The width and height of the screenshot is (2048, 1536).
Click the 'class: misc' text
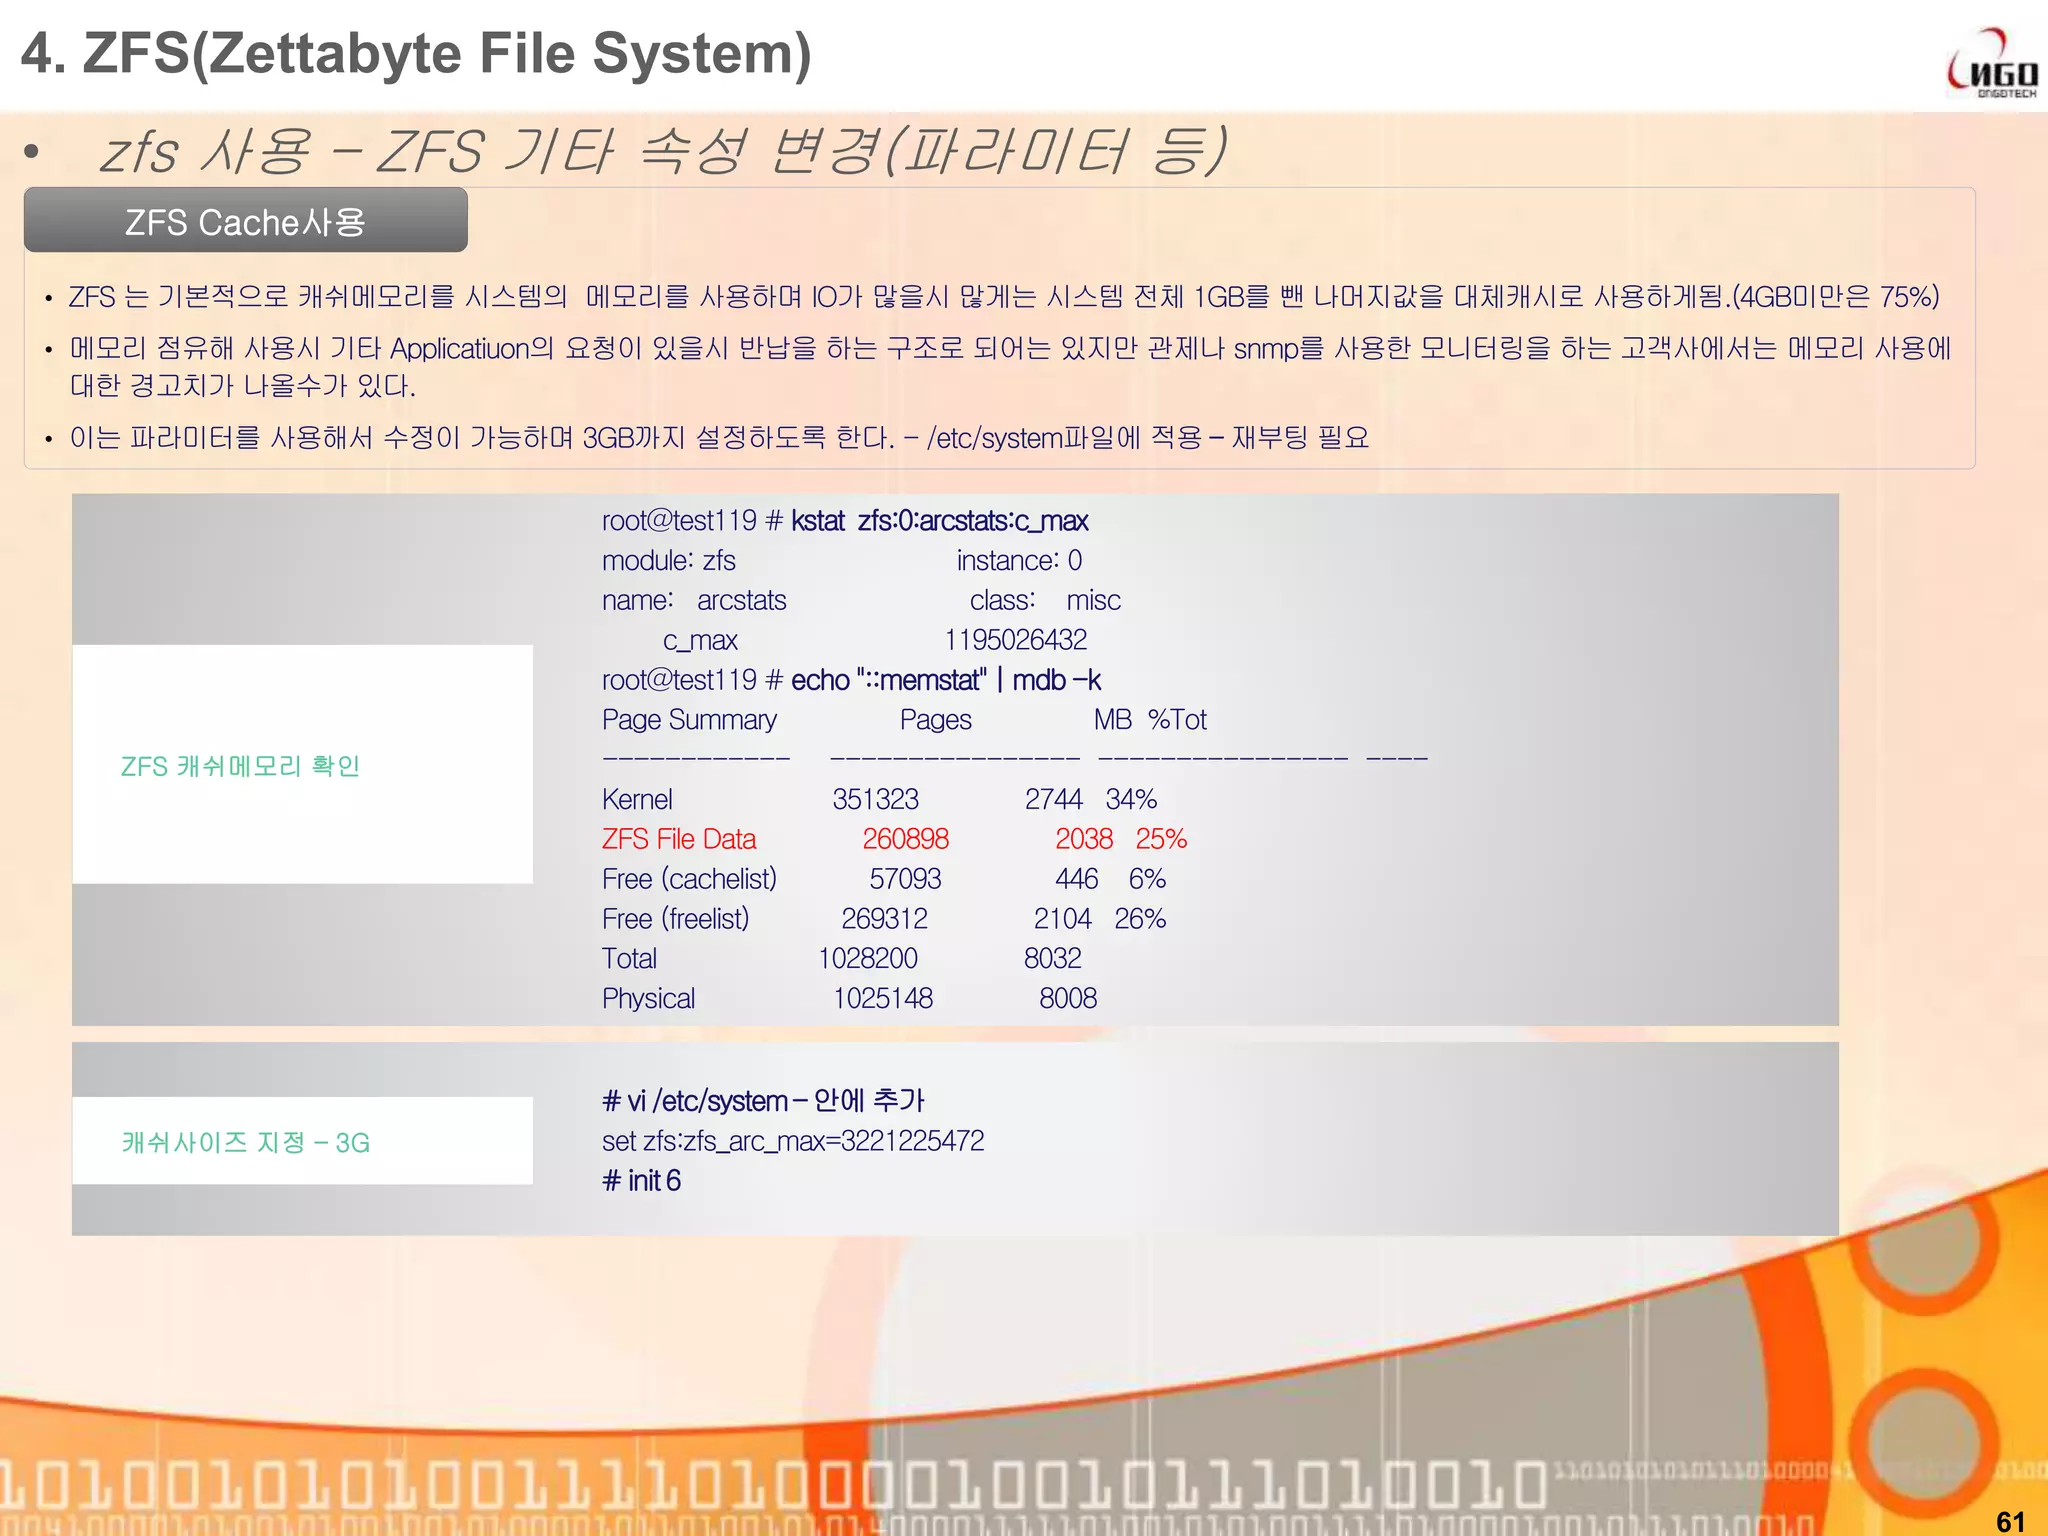(x=1045, y=601)
